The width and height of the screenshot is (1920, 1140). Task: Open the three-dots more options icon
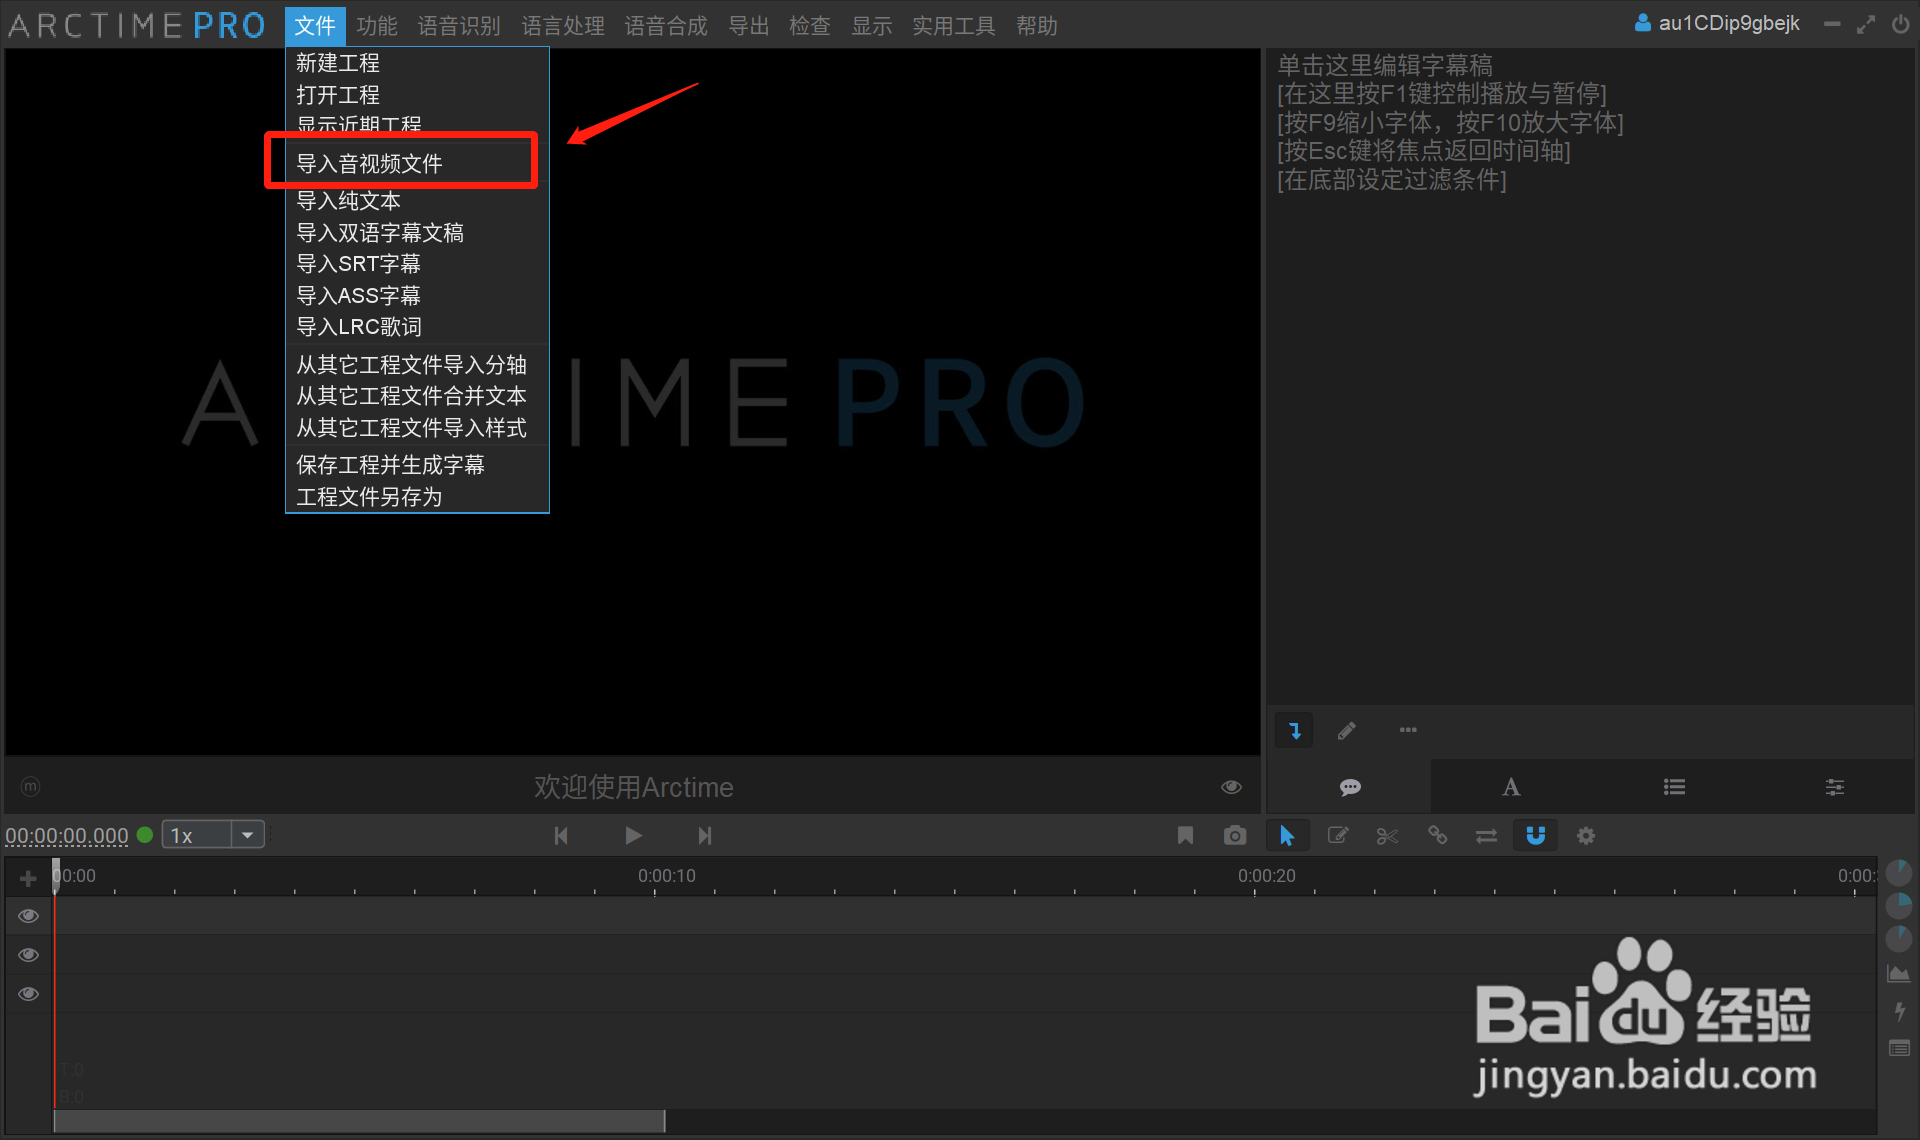(x=1408, y=730)
